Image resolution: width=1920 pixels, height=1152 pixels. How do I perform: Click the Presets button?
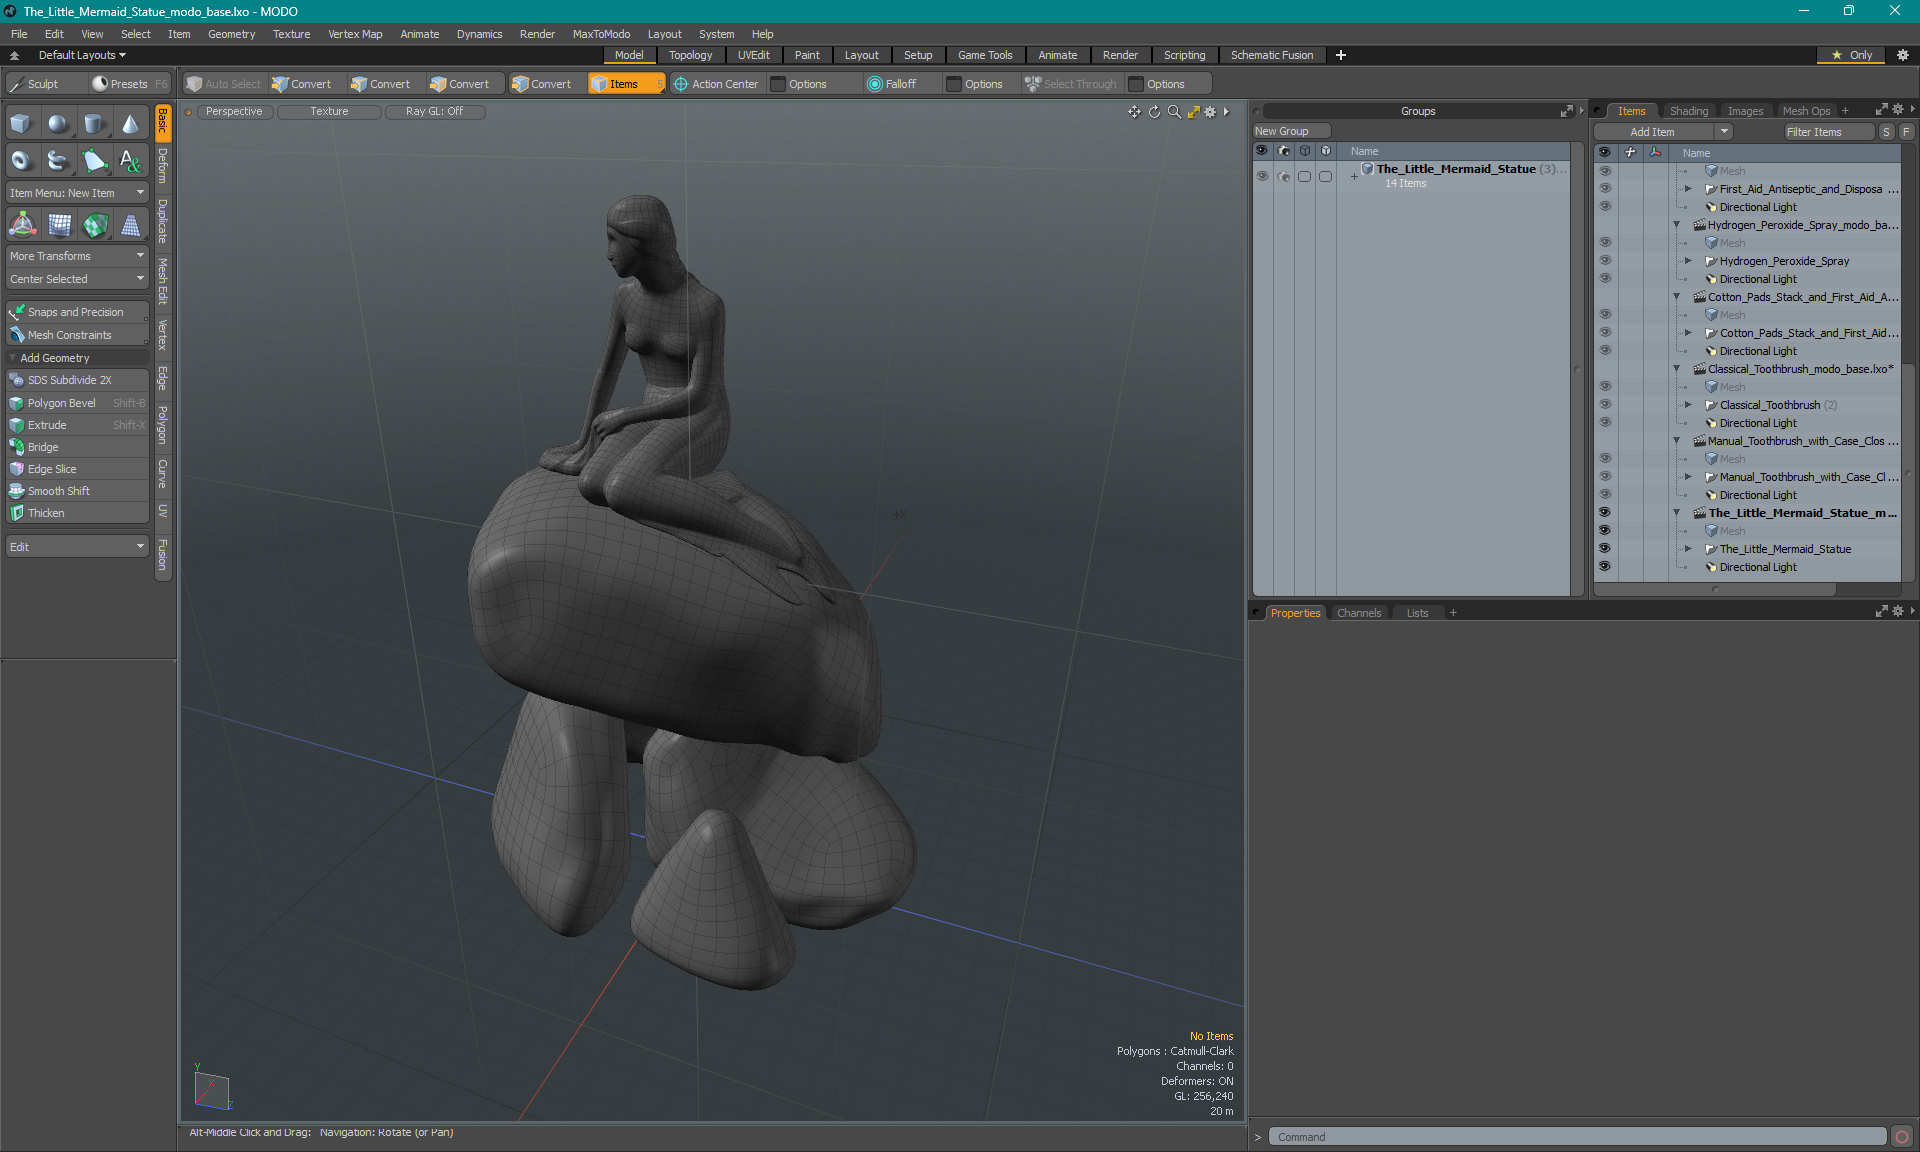[129, 84]
